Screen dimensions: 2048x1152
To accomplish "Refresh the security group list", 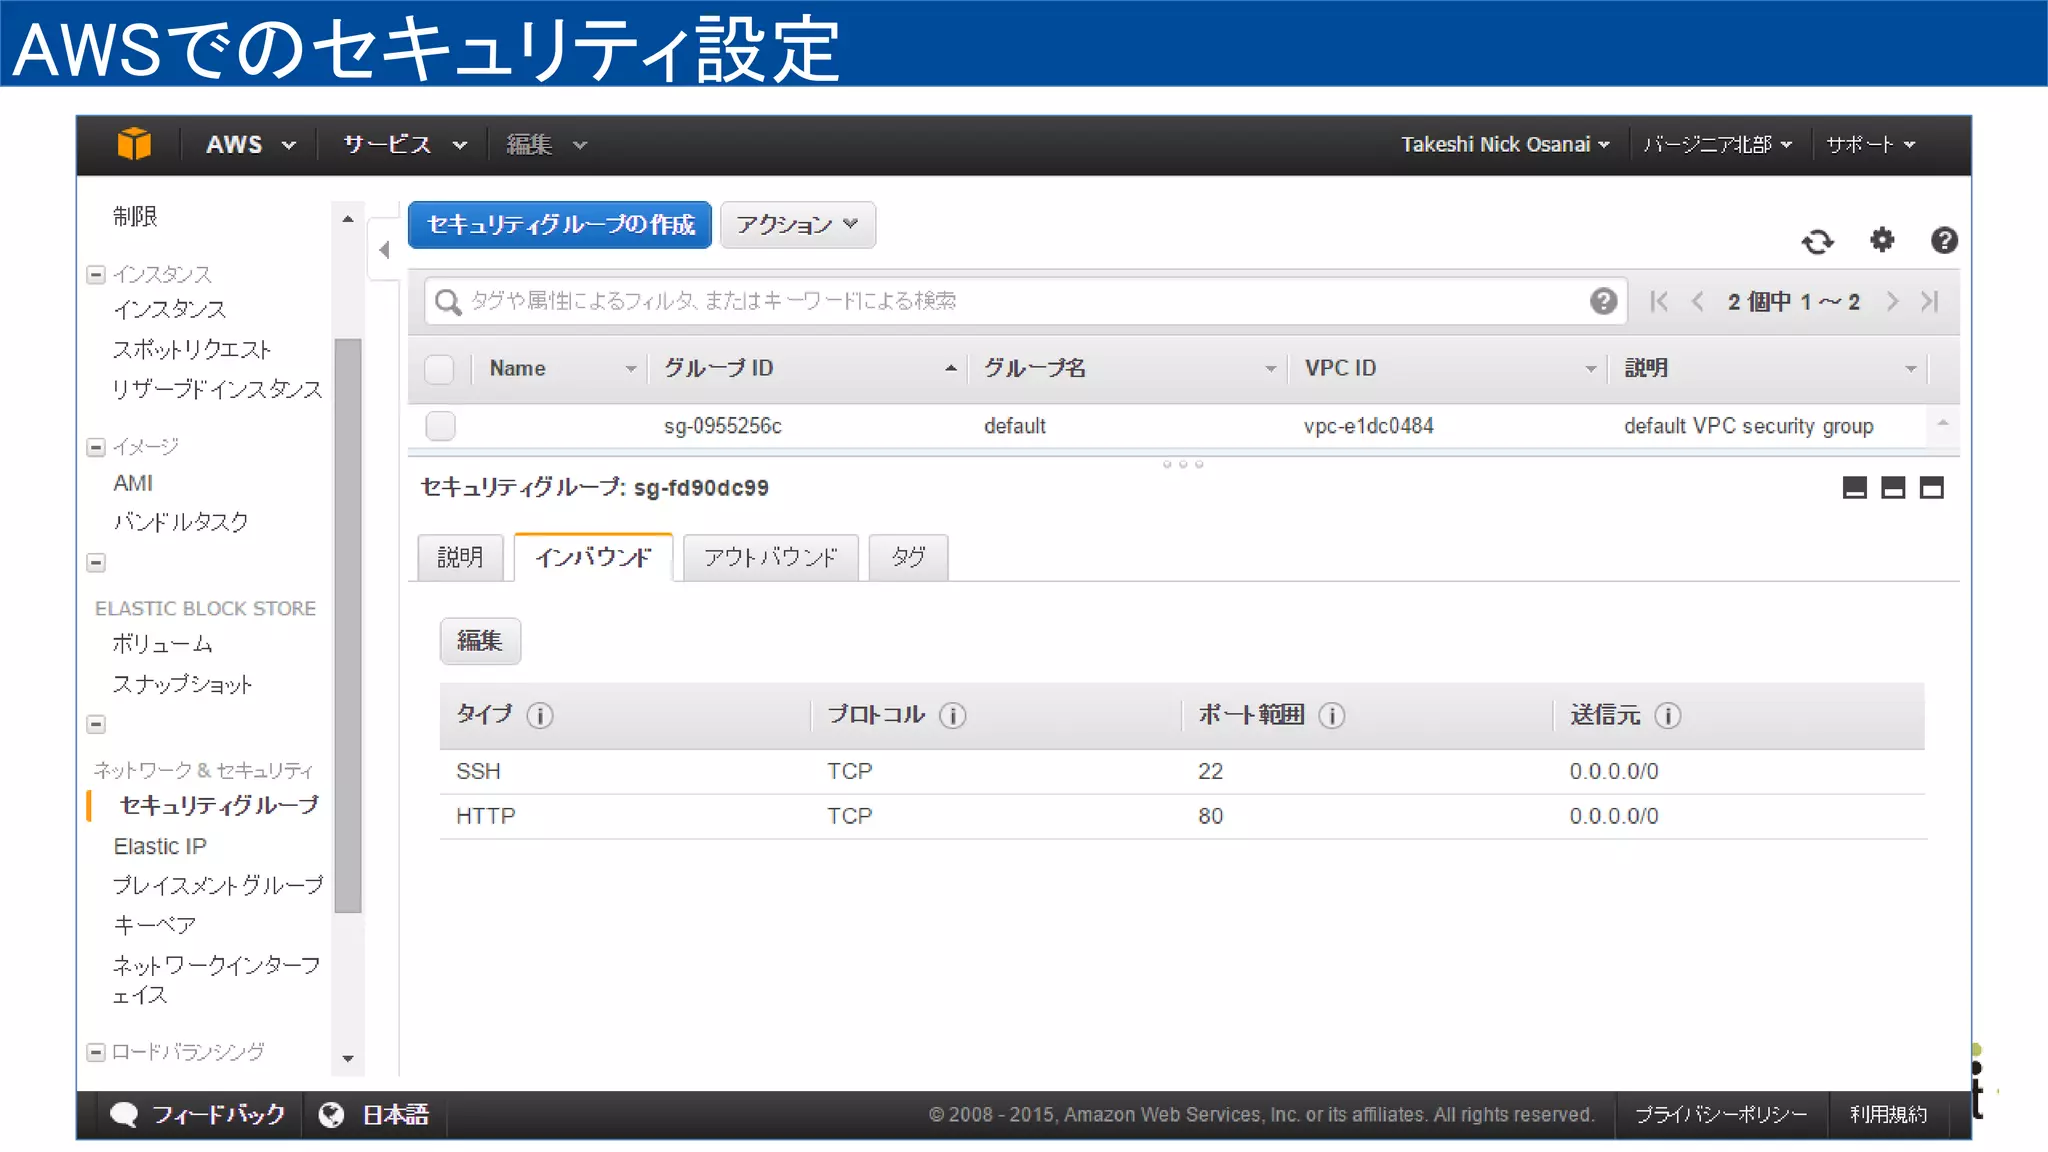I will point(1817,241).
